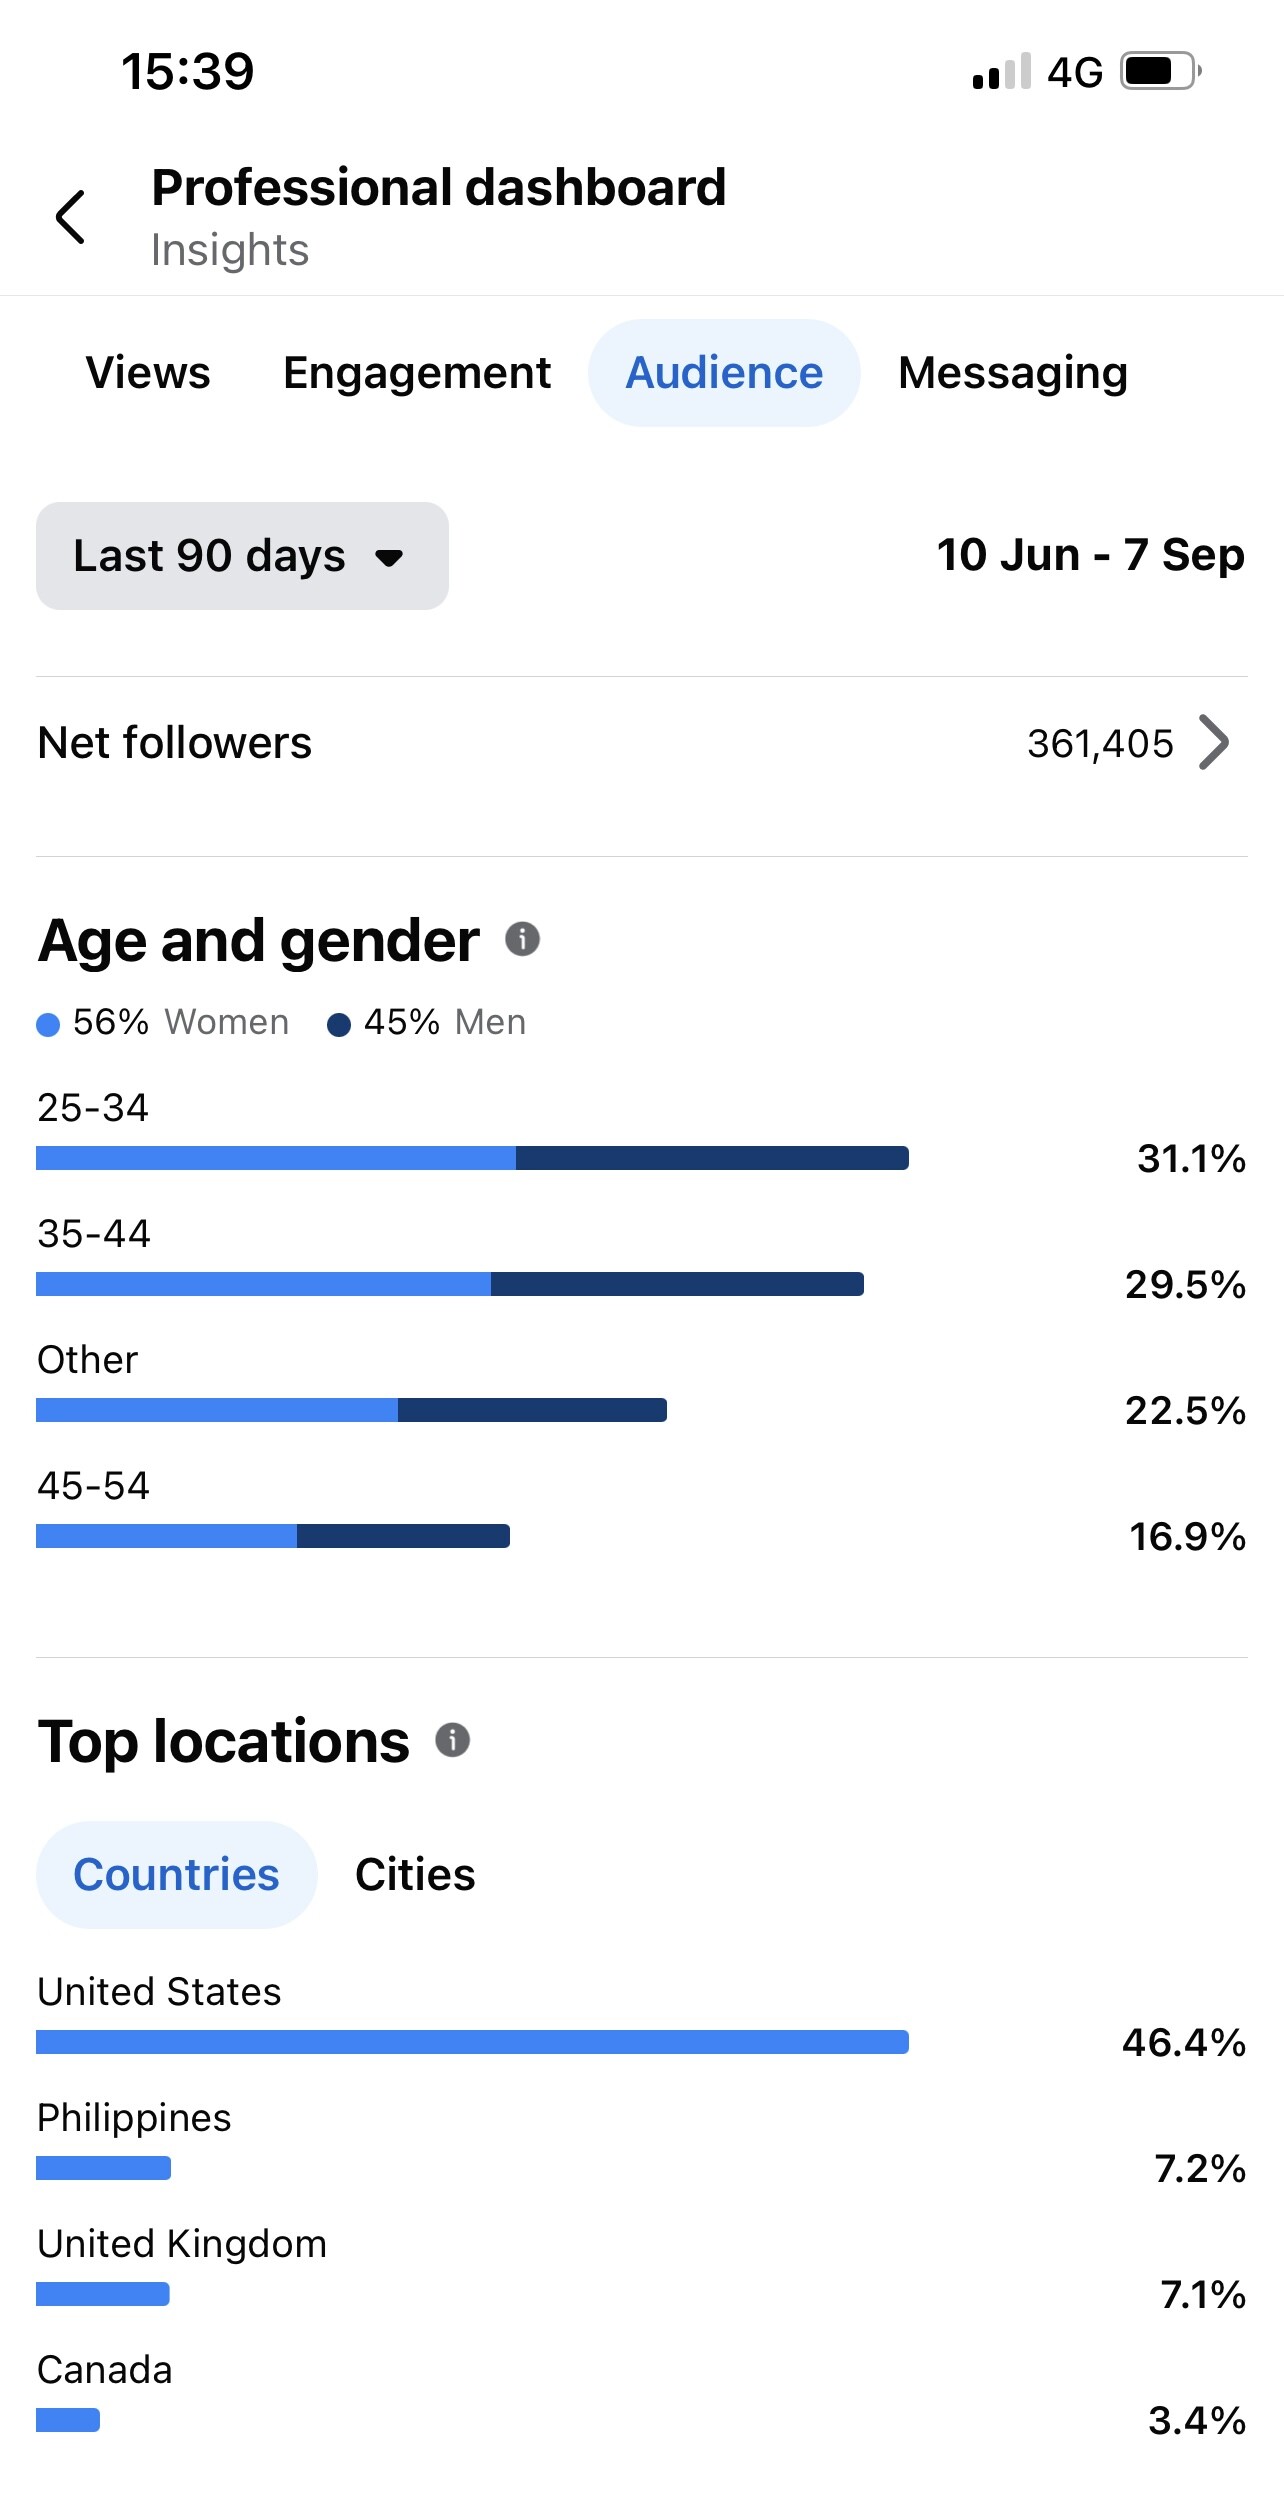This screenshot has width=1284, height=2494.
Task: Tap the 25-34 age group bar
Action: (x=472, y=1158)
